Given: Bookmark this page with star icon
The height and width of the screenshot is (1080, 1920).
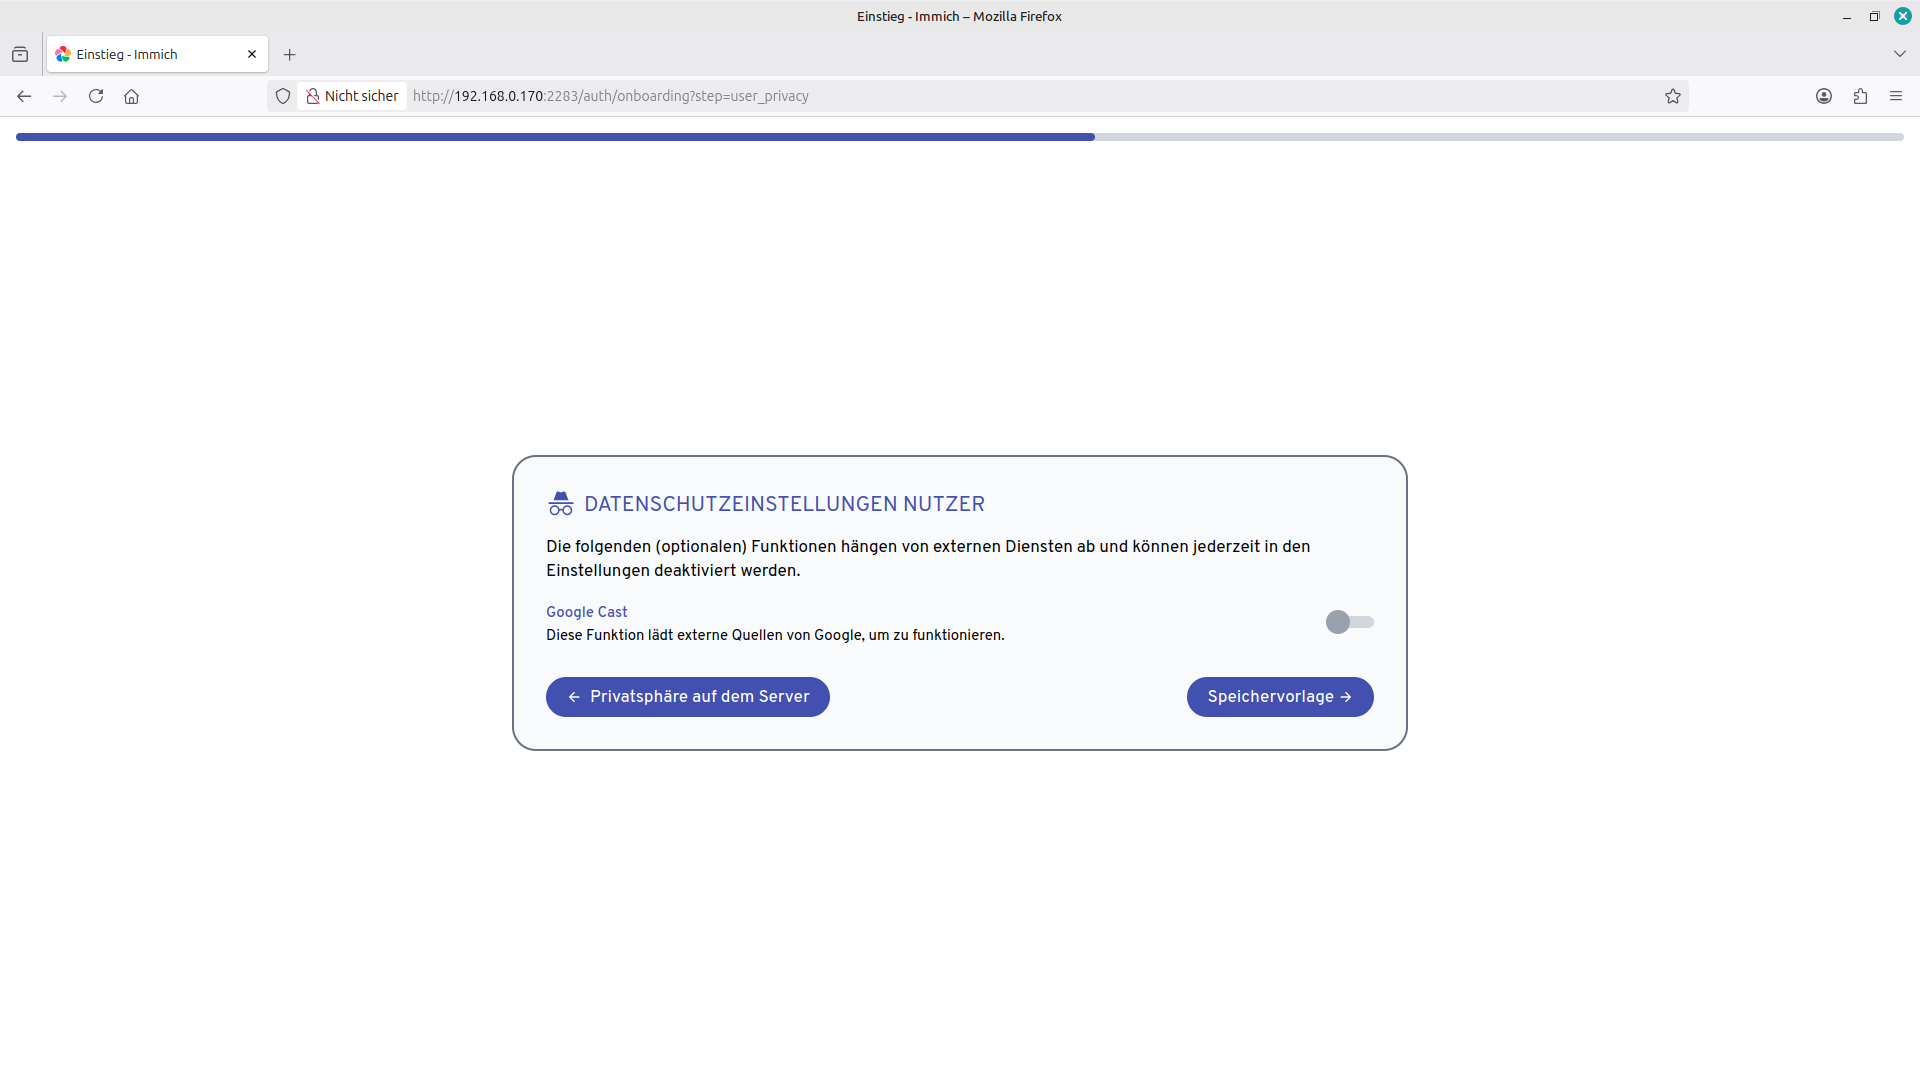Looking at the screenshot, I should point(1673,96).
